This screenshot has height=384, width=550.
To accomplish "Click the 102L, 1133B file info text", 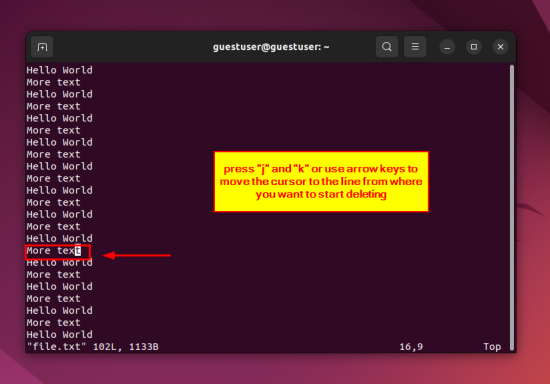I will [x=126, y=347].
